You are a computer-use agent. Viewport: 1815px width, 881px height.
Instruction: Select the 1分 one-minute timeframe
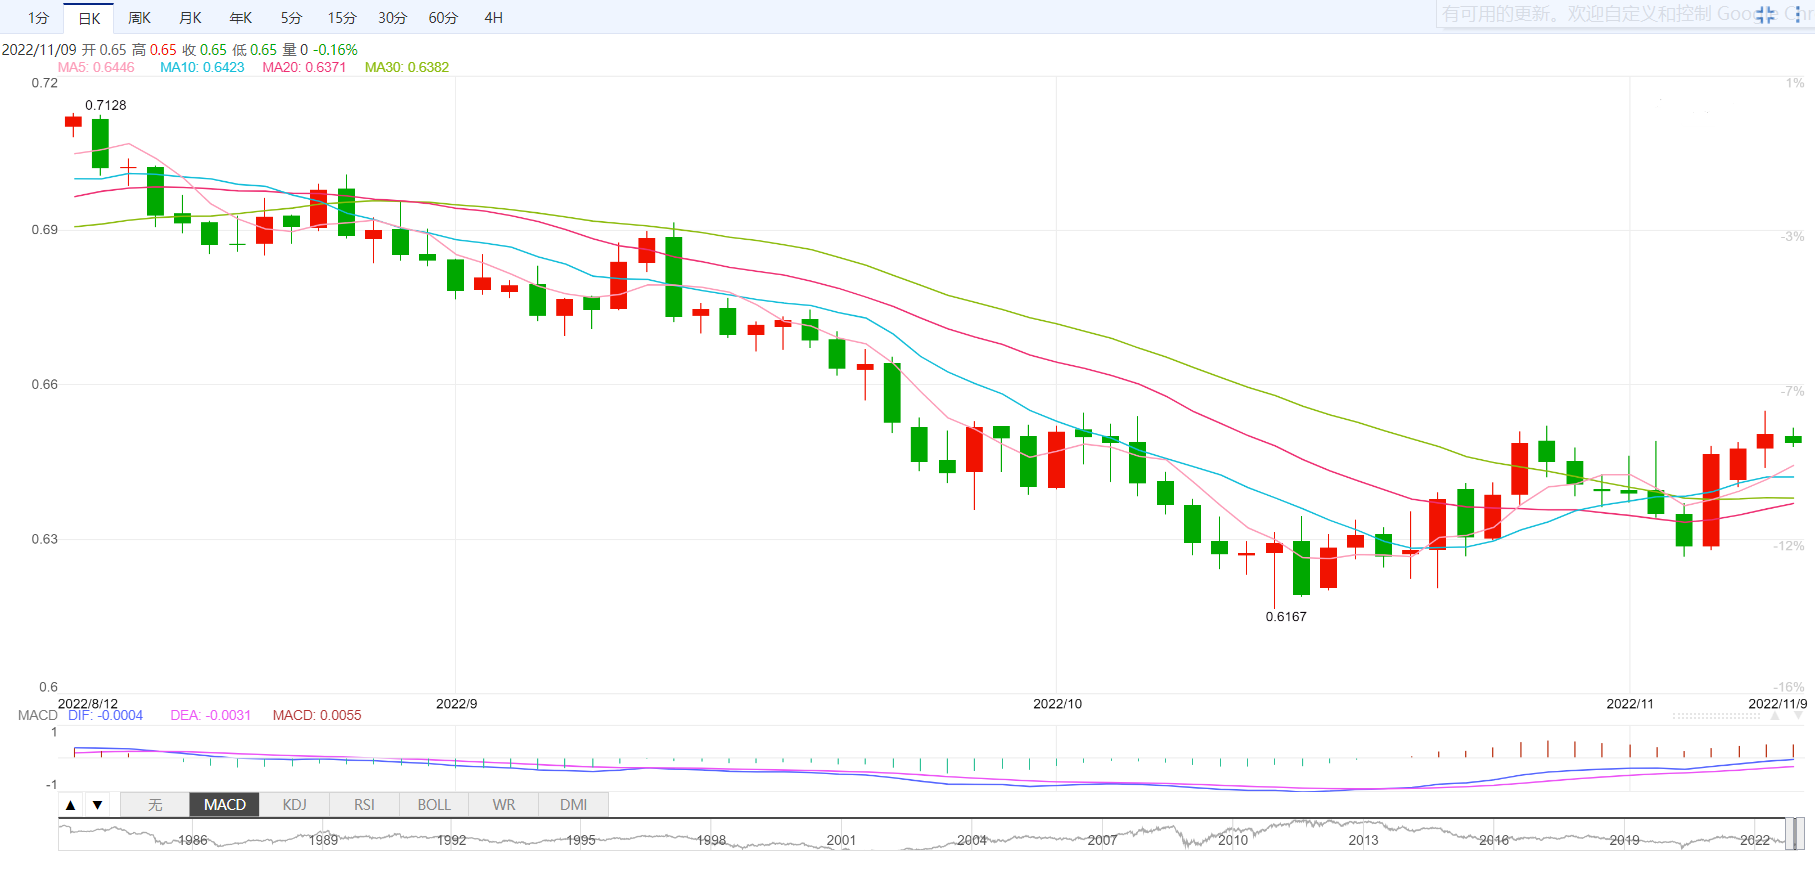point(38,18)
